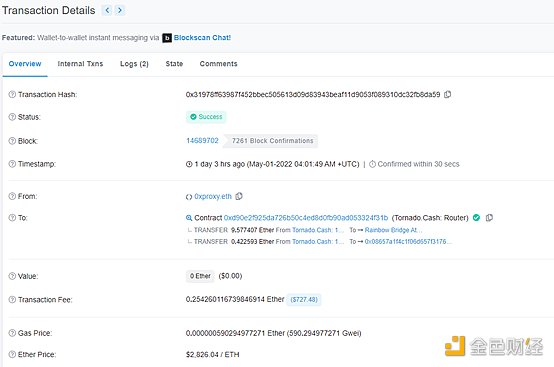This screenshot has width=554, height=367.
Task: Open the 0xproxy.eth sender address
Action: pyautogui.click(x=213, y=196)
